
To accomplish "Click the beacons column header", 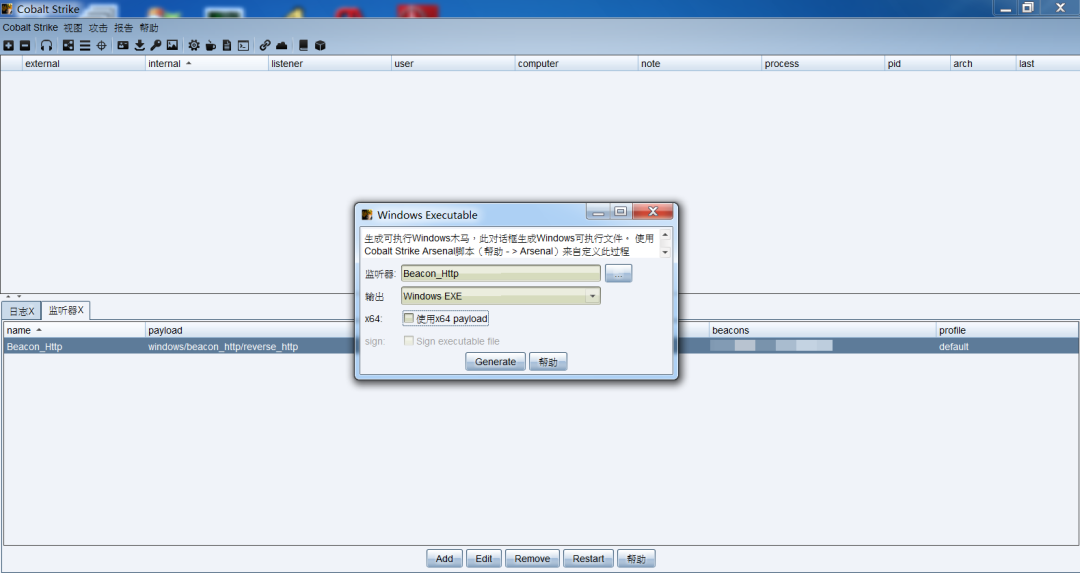I will point(822,331).
